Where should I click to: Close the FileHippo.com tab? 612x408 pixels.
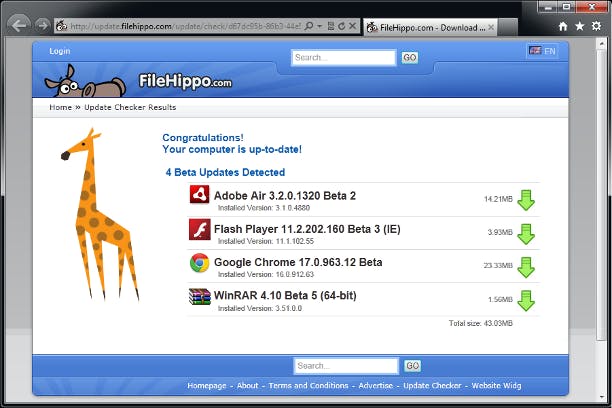tap(491, 27)
